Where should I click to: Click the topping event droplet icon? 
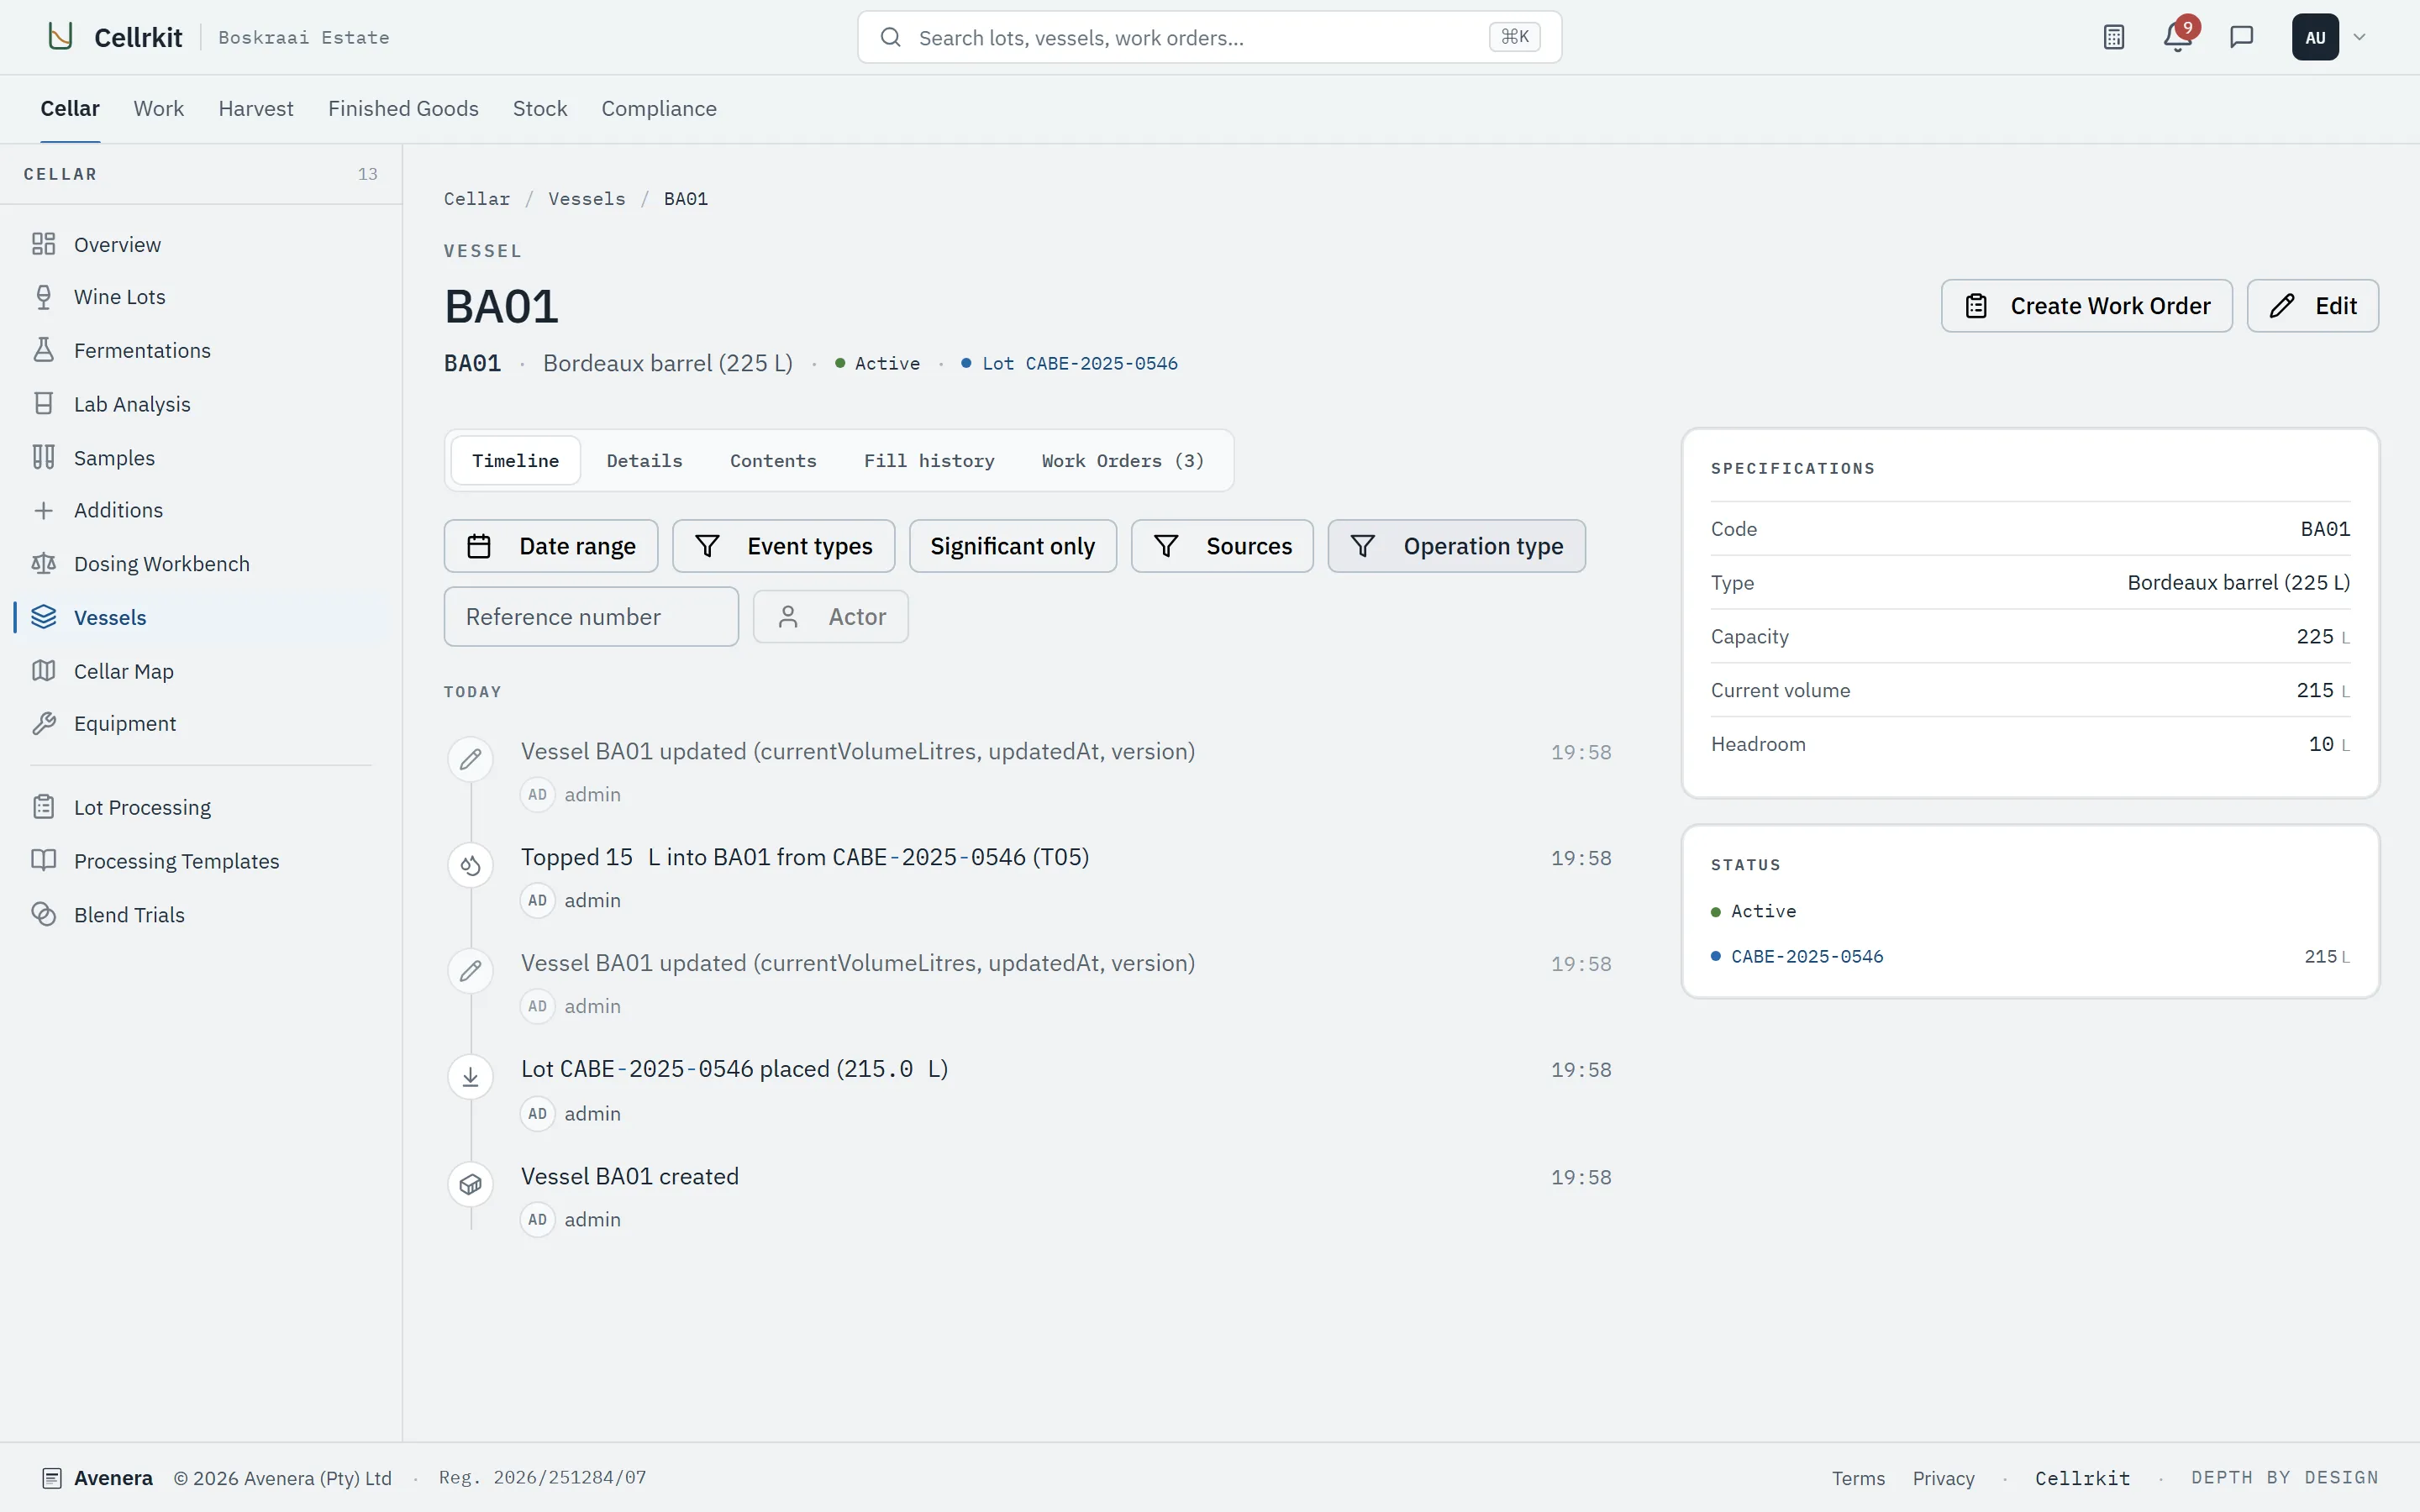(470, 865)
